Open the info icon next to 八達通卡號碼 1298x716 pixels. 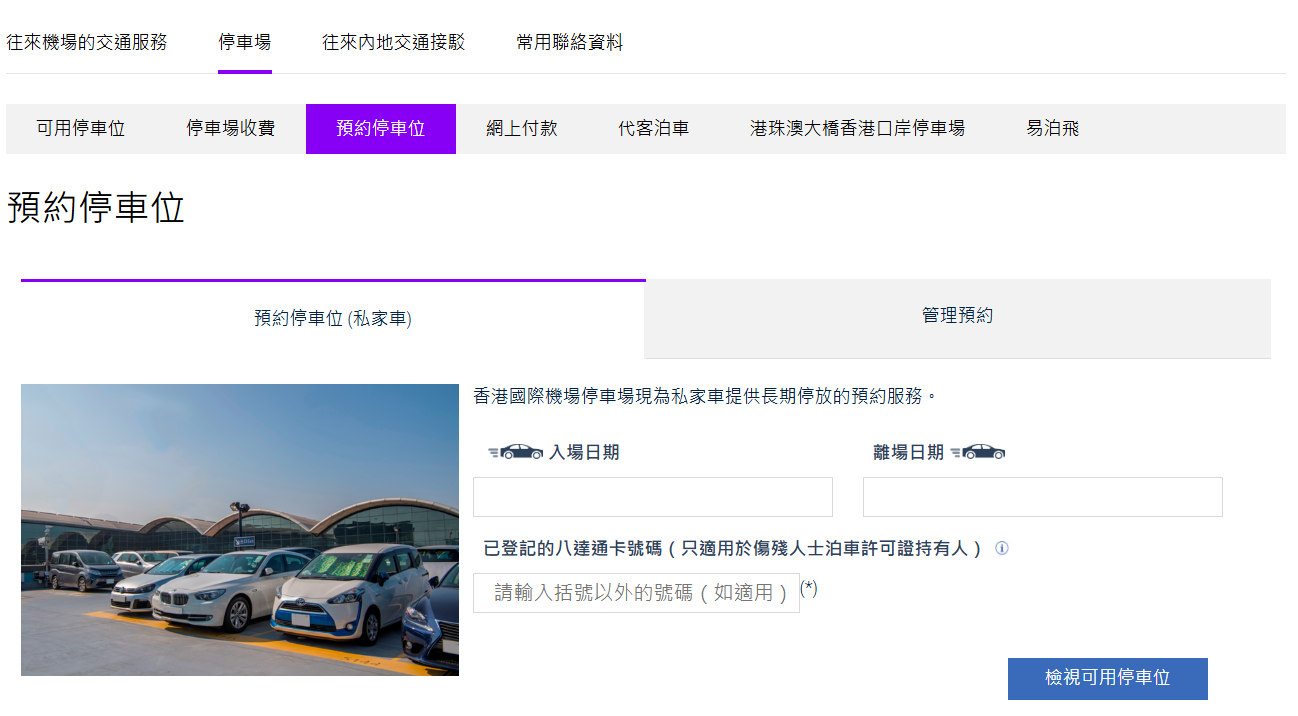coord(1003,549)
